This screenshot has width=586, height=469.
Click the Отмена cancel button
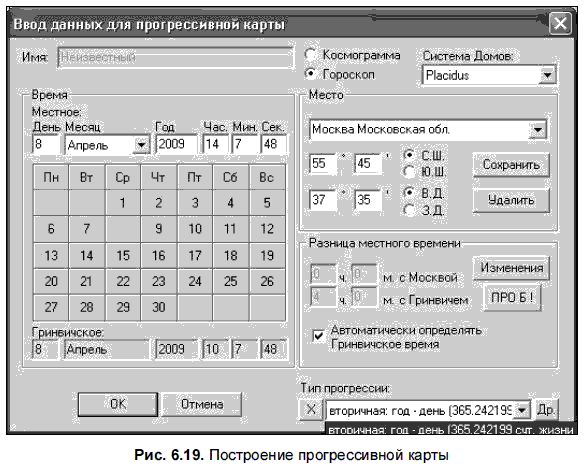point(202,404)
